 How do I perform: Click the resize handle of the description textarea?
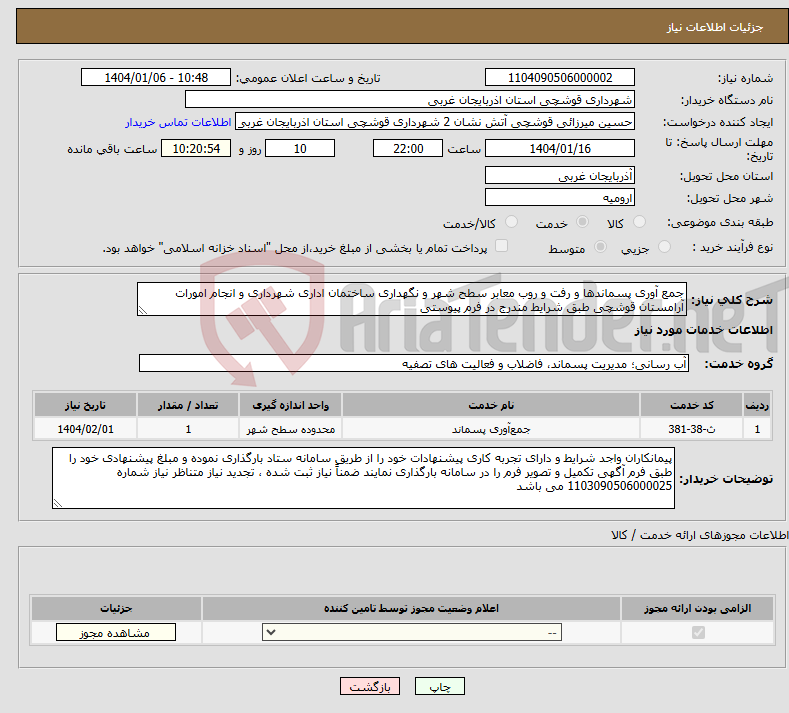pos(142,310)
